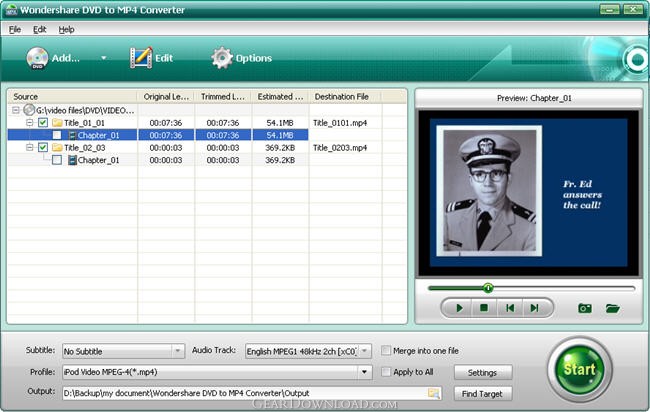Open the File menu
Screen dimensions: 650x412
pos(15,29)
